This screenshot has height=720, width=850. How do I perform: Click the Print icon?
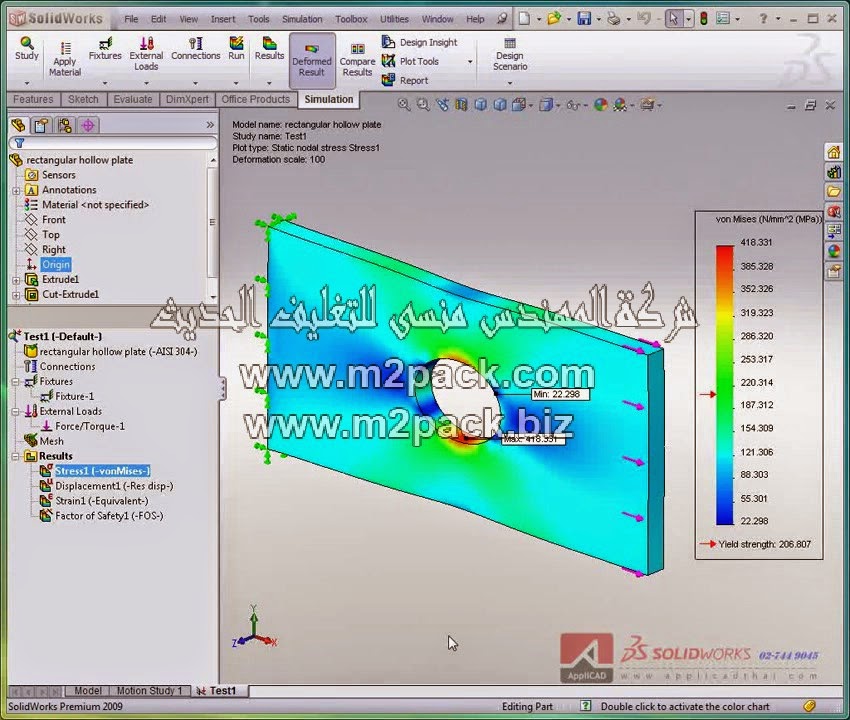point(614,19)
